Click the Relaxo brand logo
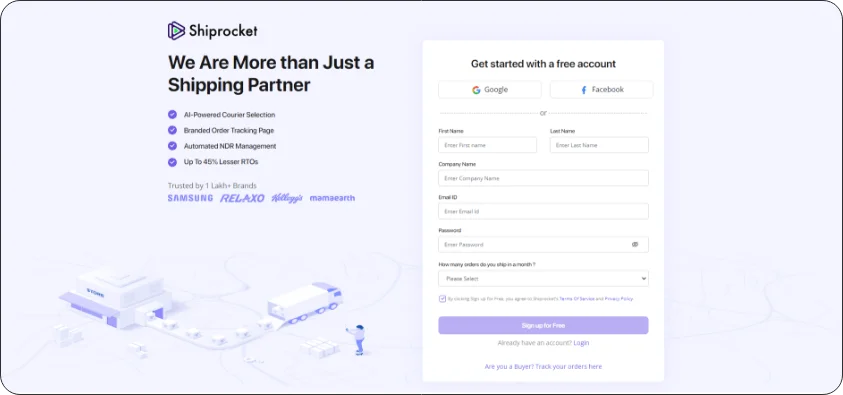The width and height of the screenshot is (843, 395). (242, 198)
